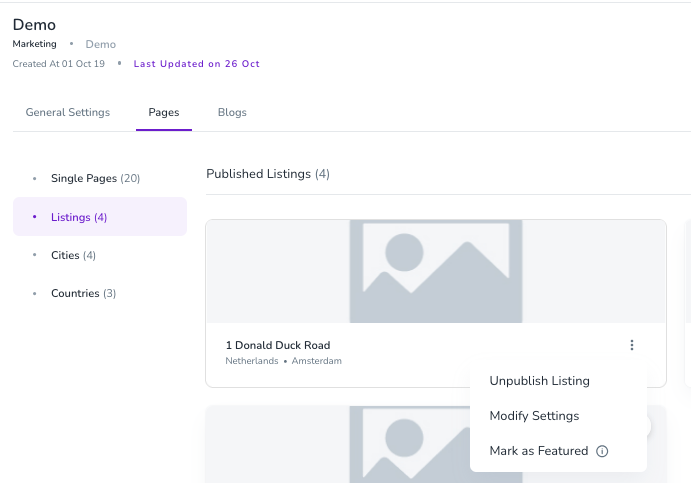Screen dimensions: 691x483
Task: Open Single Pages (20) in the sidebar
Action: coord(95,178)
